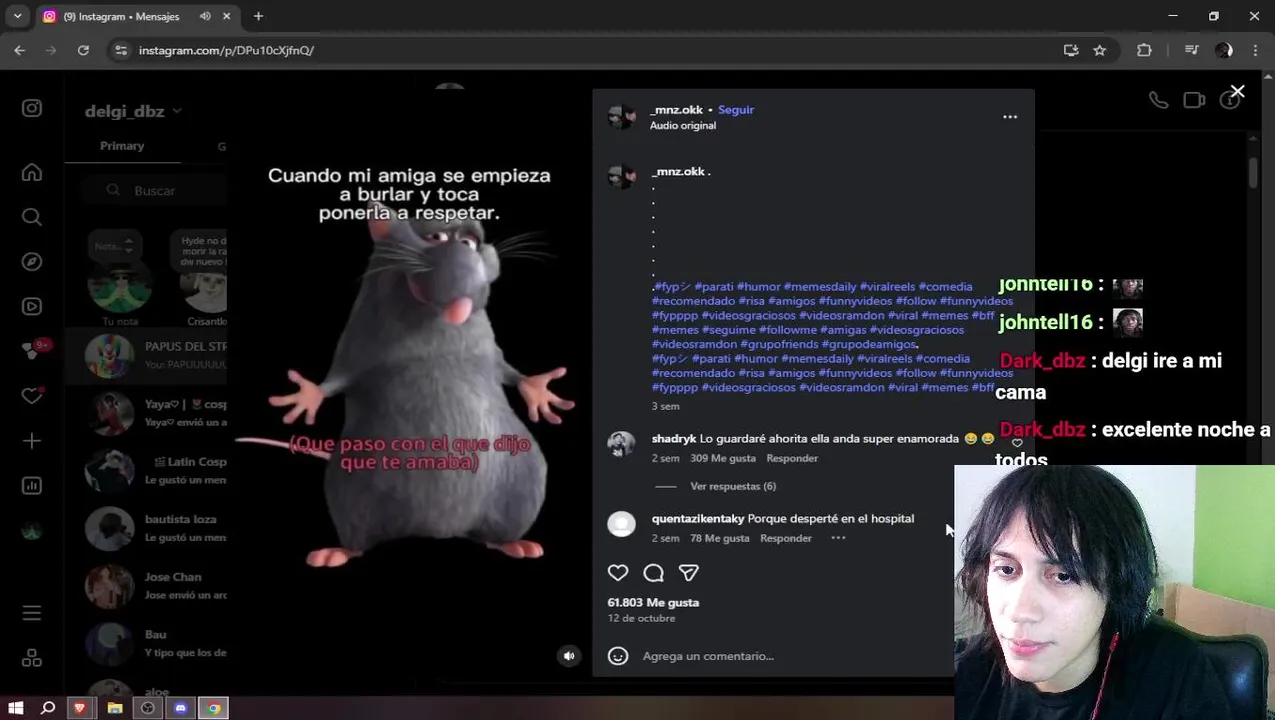Open Discord from the taskbar
1275x720 pixels.
coord(180,708)
